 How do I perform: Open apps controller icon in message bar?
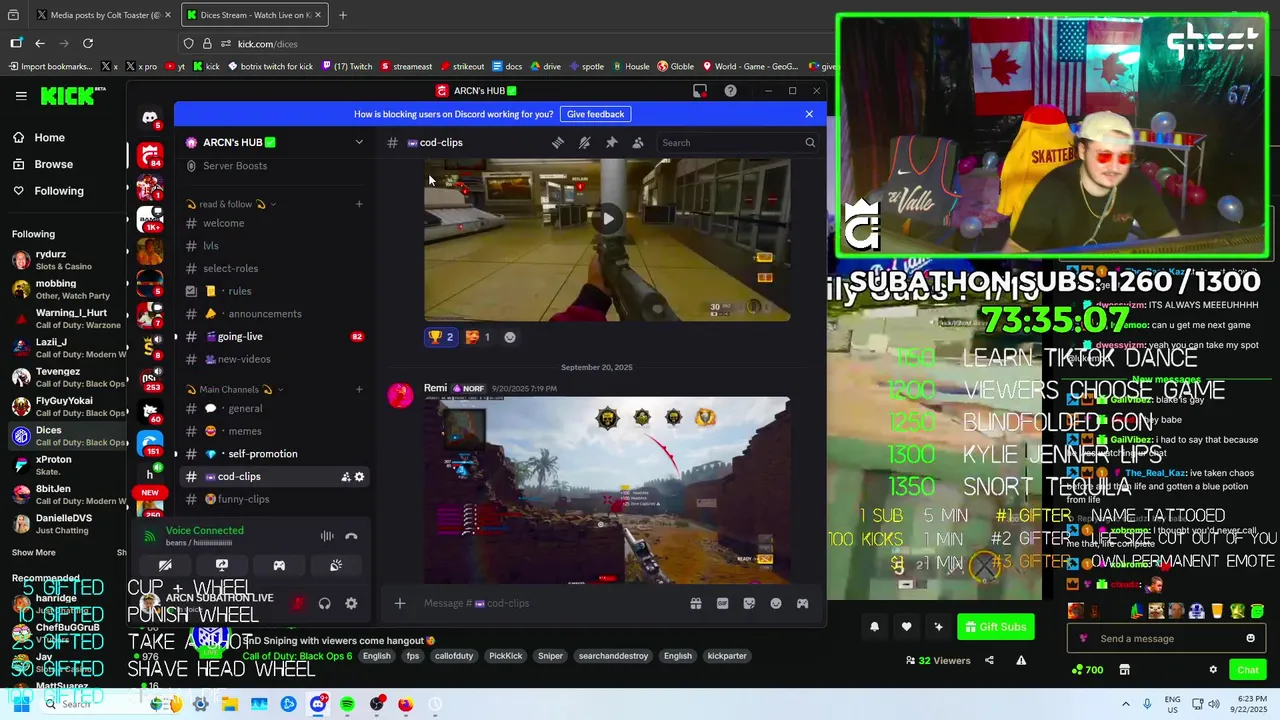(802, 603)
